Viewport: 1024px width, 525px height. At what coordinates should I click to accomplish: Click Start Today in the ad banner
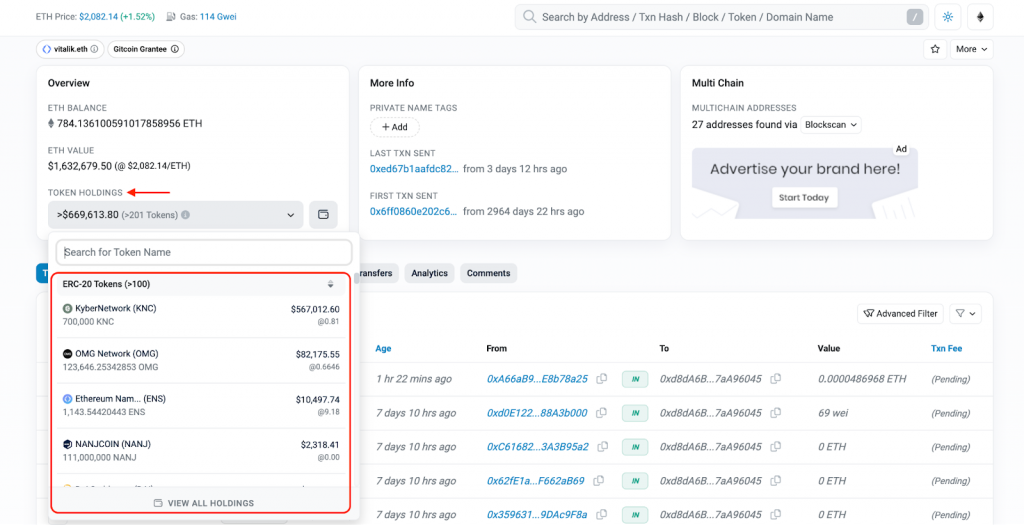(804, 197)
